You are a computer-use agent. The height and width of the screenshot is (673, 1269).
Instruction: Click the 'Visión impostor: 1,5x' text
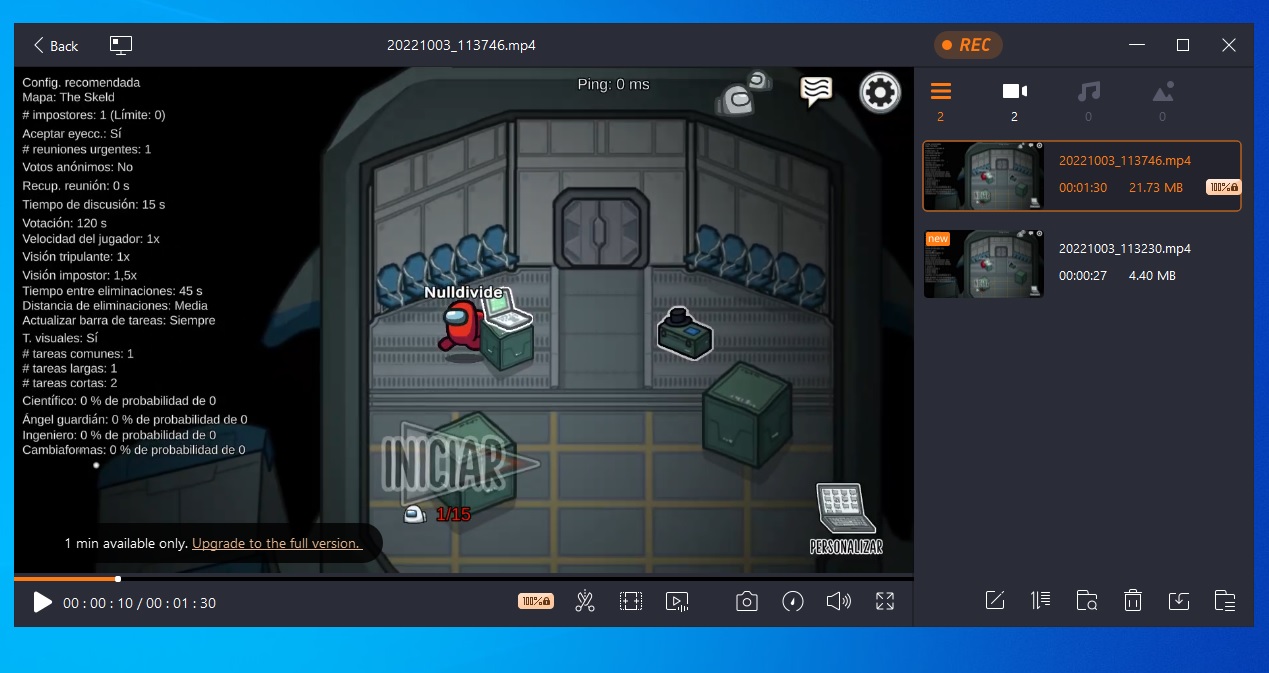tap(79, 274)
